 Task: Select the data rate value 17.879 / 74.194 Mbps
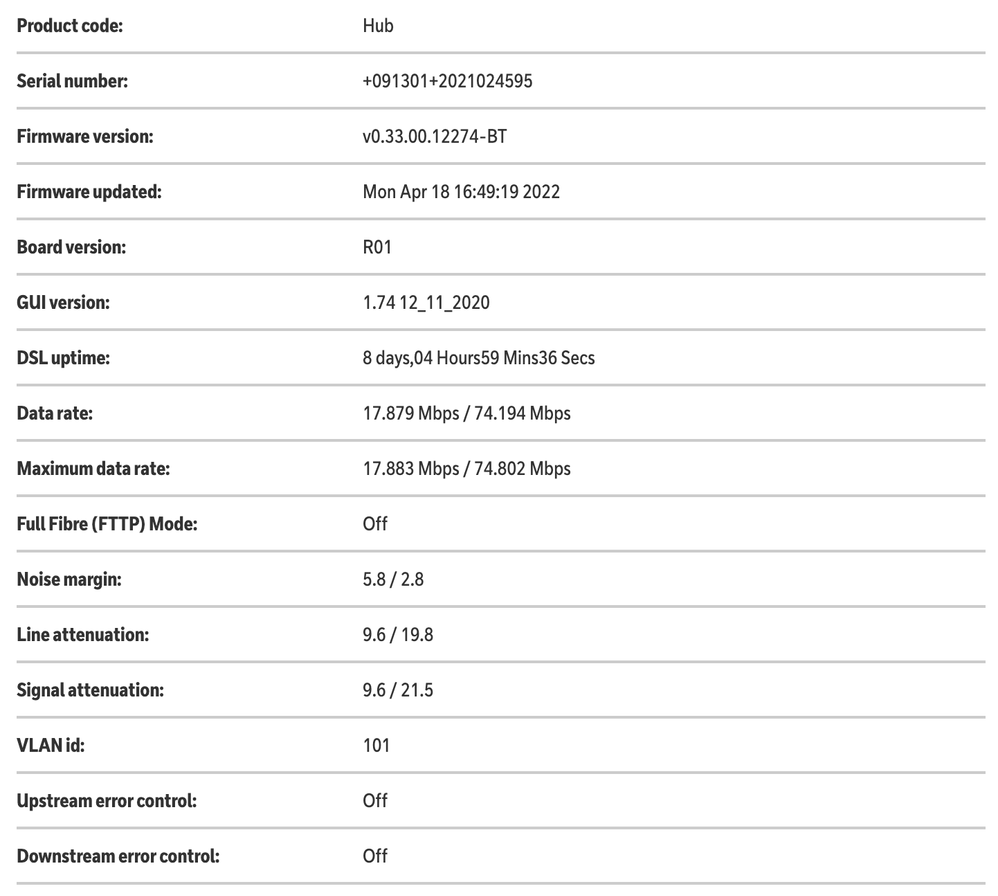[x=467, y=412]
